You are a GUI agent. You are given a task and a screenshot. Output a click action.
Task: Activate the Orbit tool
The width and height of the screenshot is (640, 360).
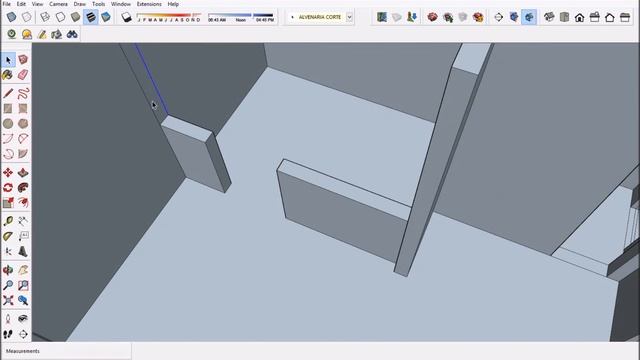pyautogui.click(x=8, y=270)
